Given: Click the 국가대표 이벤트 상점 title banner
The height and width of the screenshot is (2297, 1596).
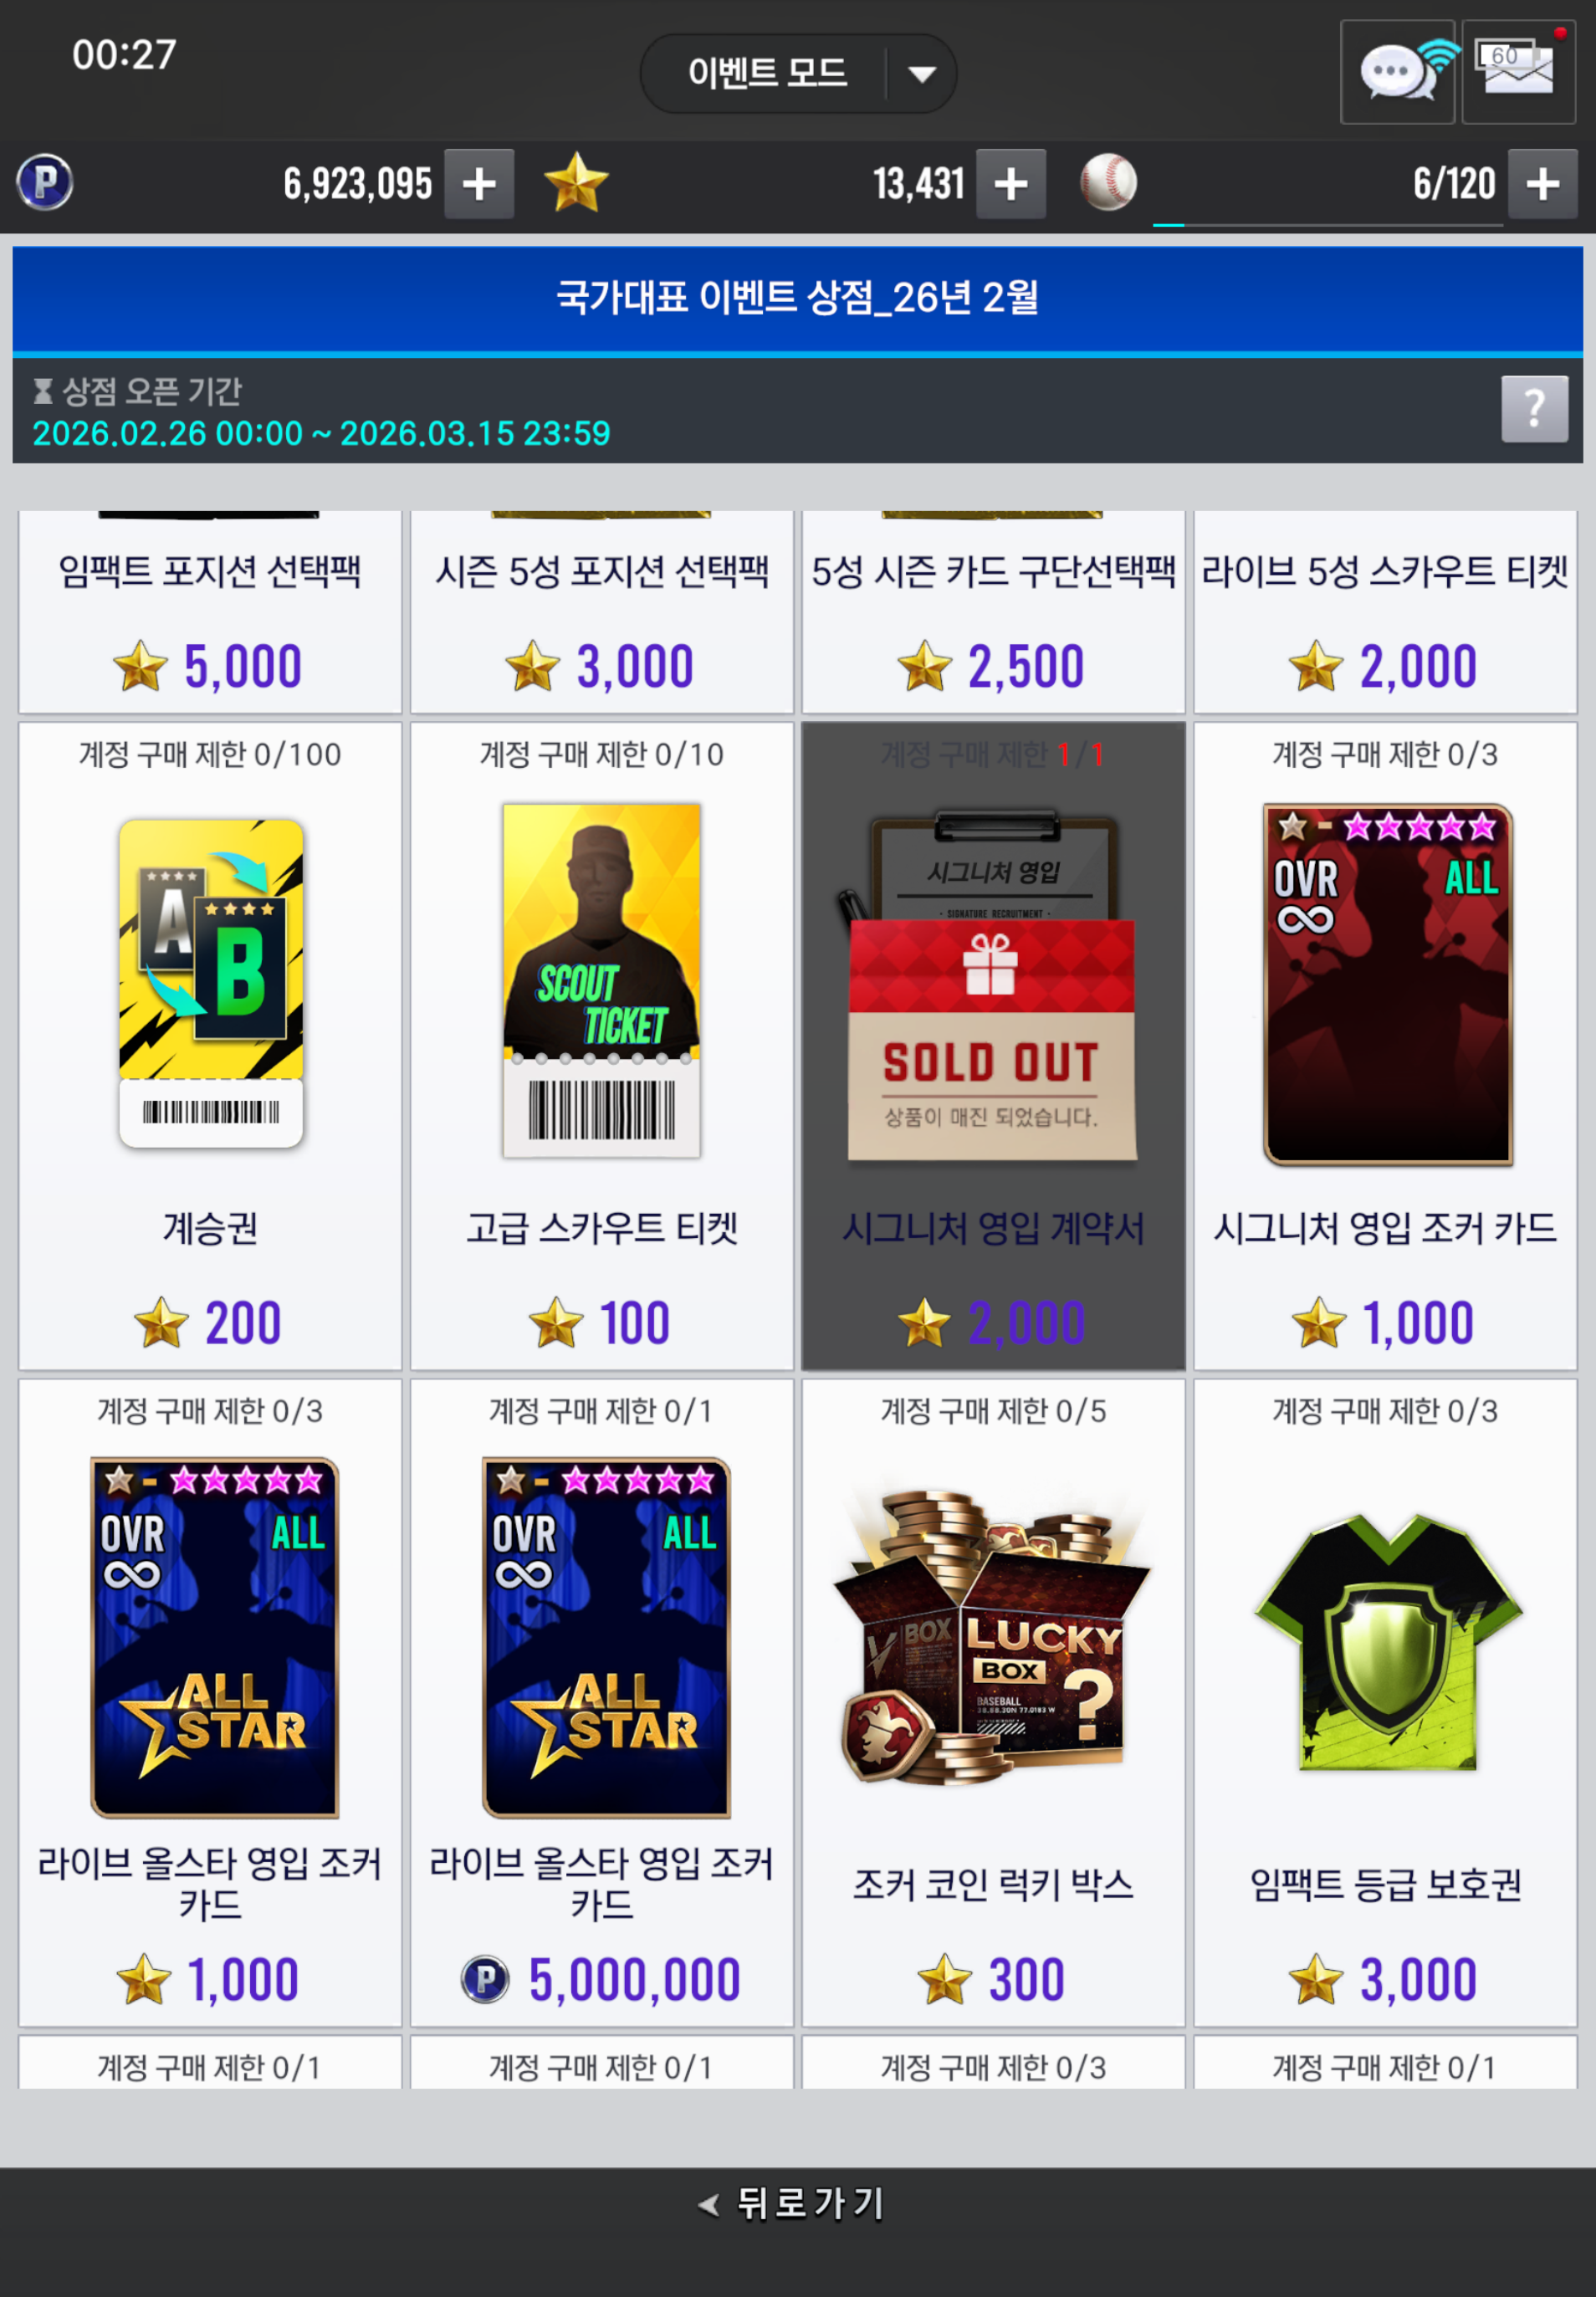Looking at the screenshot, I should click(x=798, y=298).
